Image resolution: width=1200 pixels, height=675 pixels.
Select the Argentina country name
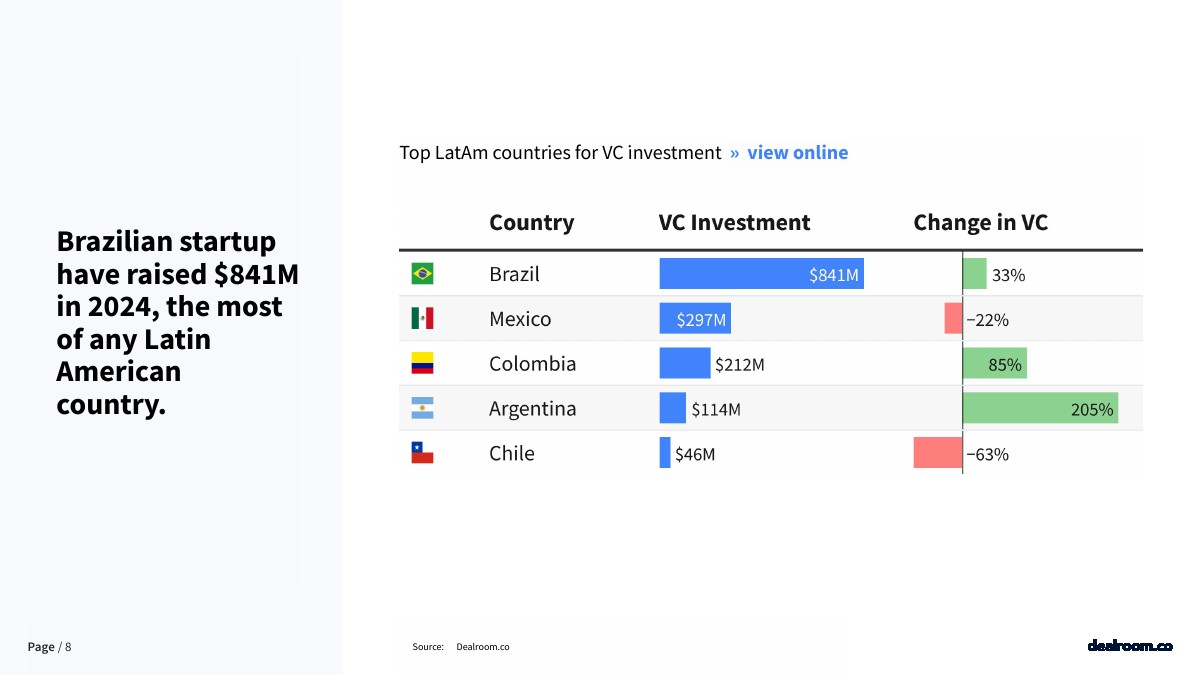coord(532,408)
